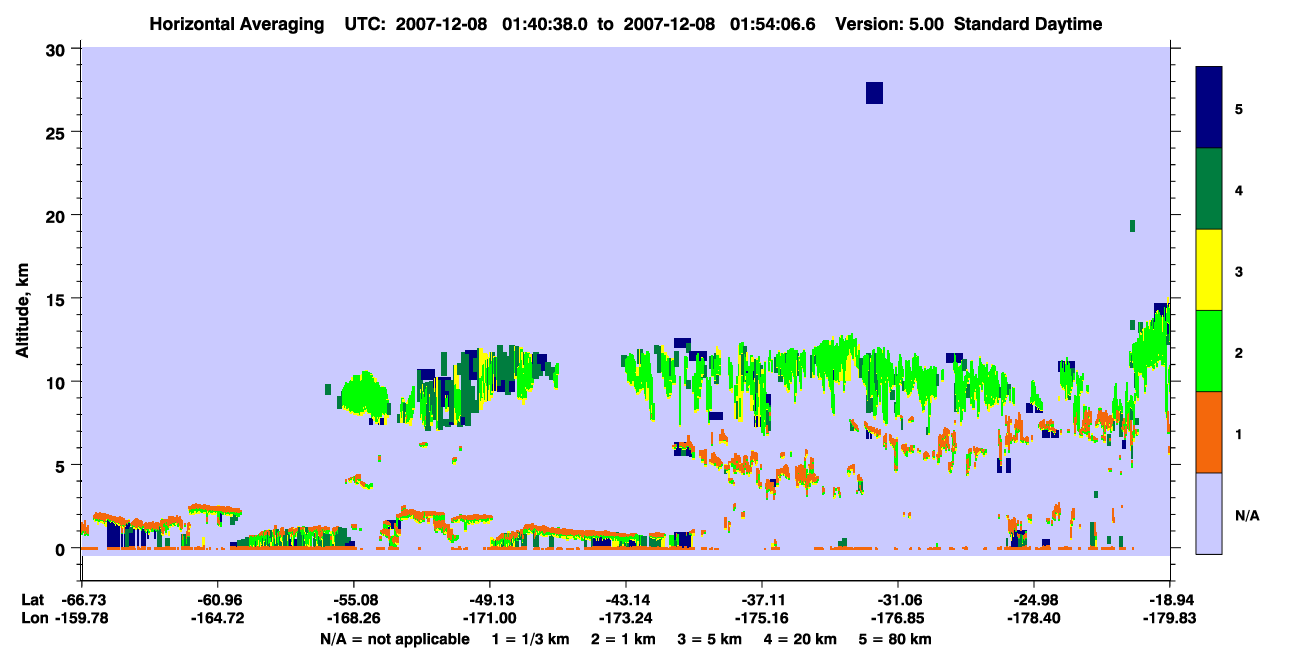Screen dimensions: 1300x667
Task: Click the dark blue colorbar segment labeled 5
Action: (1209, 107)
